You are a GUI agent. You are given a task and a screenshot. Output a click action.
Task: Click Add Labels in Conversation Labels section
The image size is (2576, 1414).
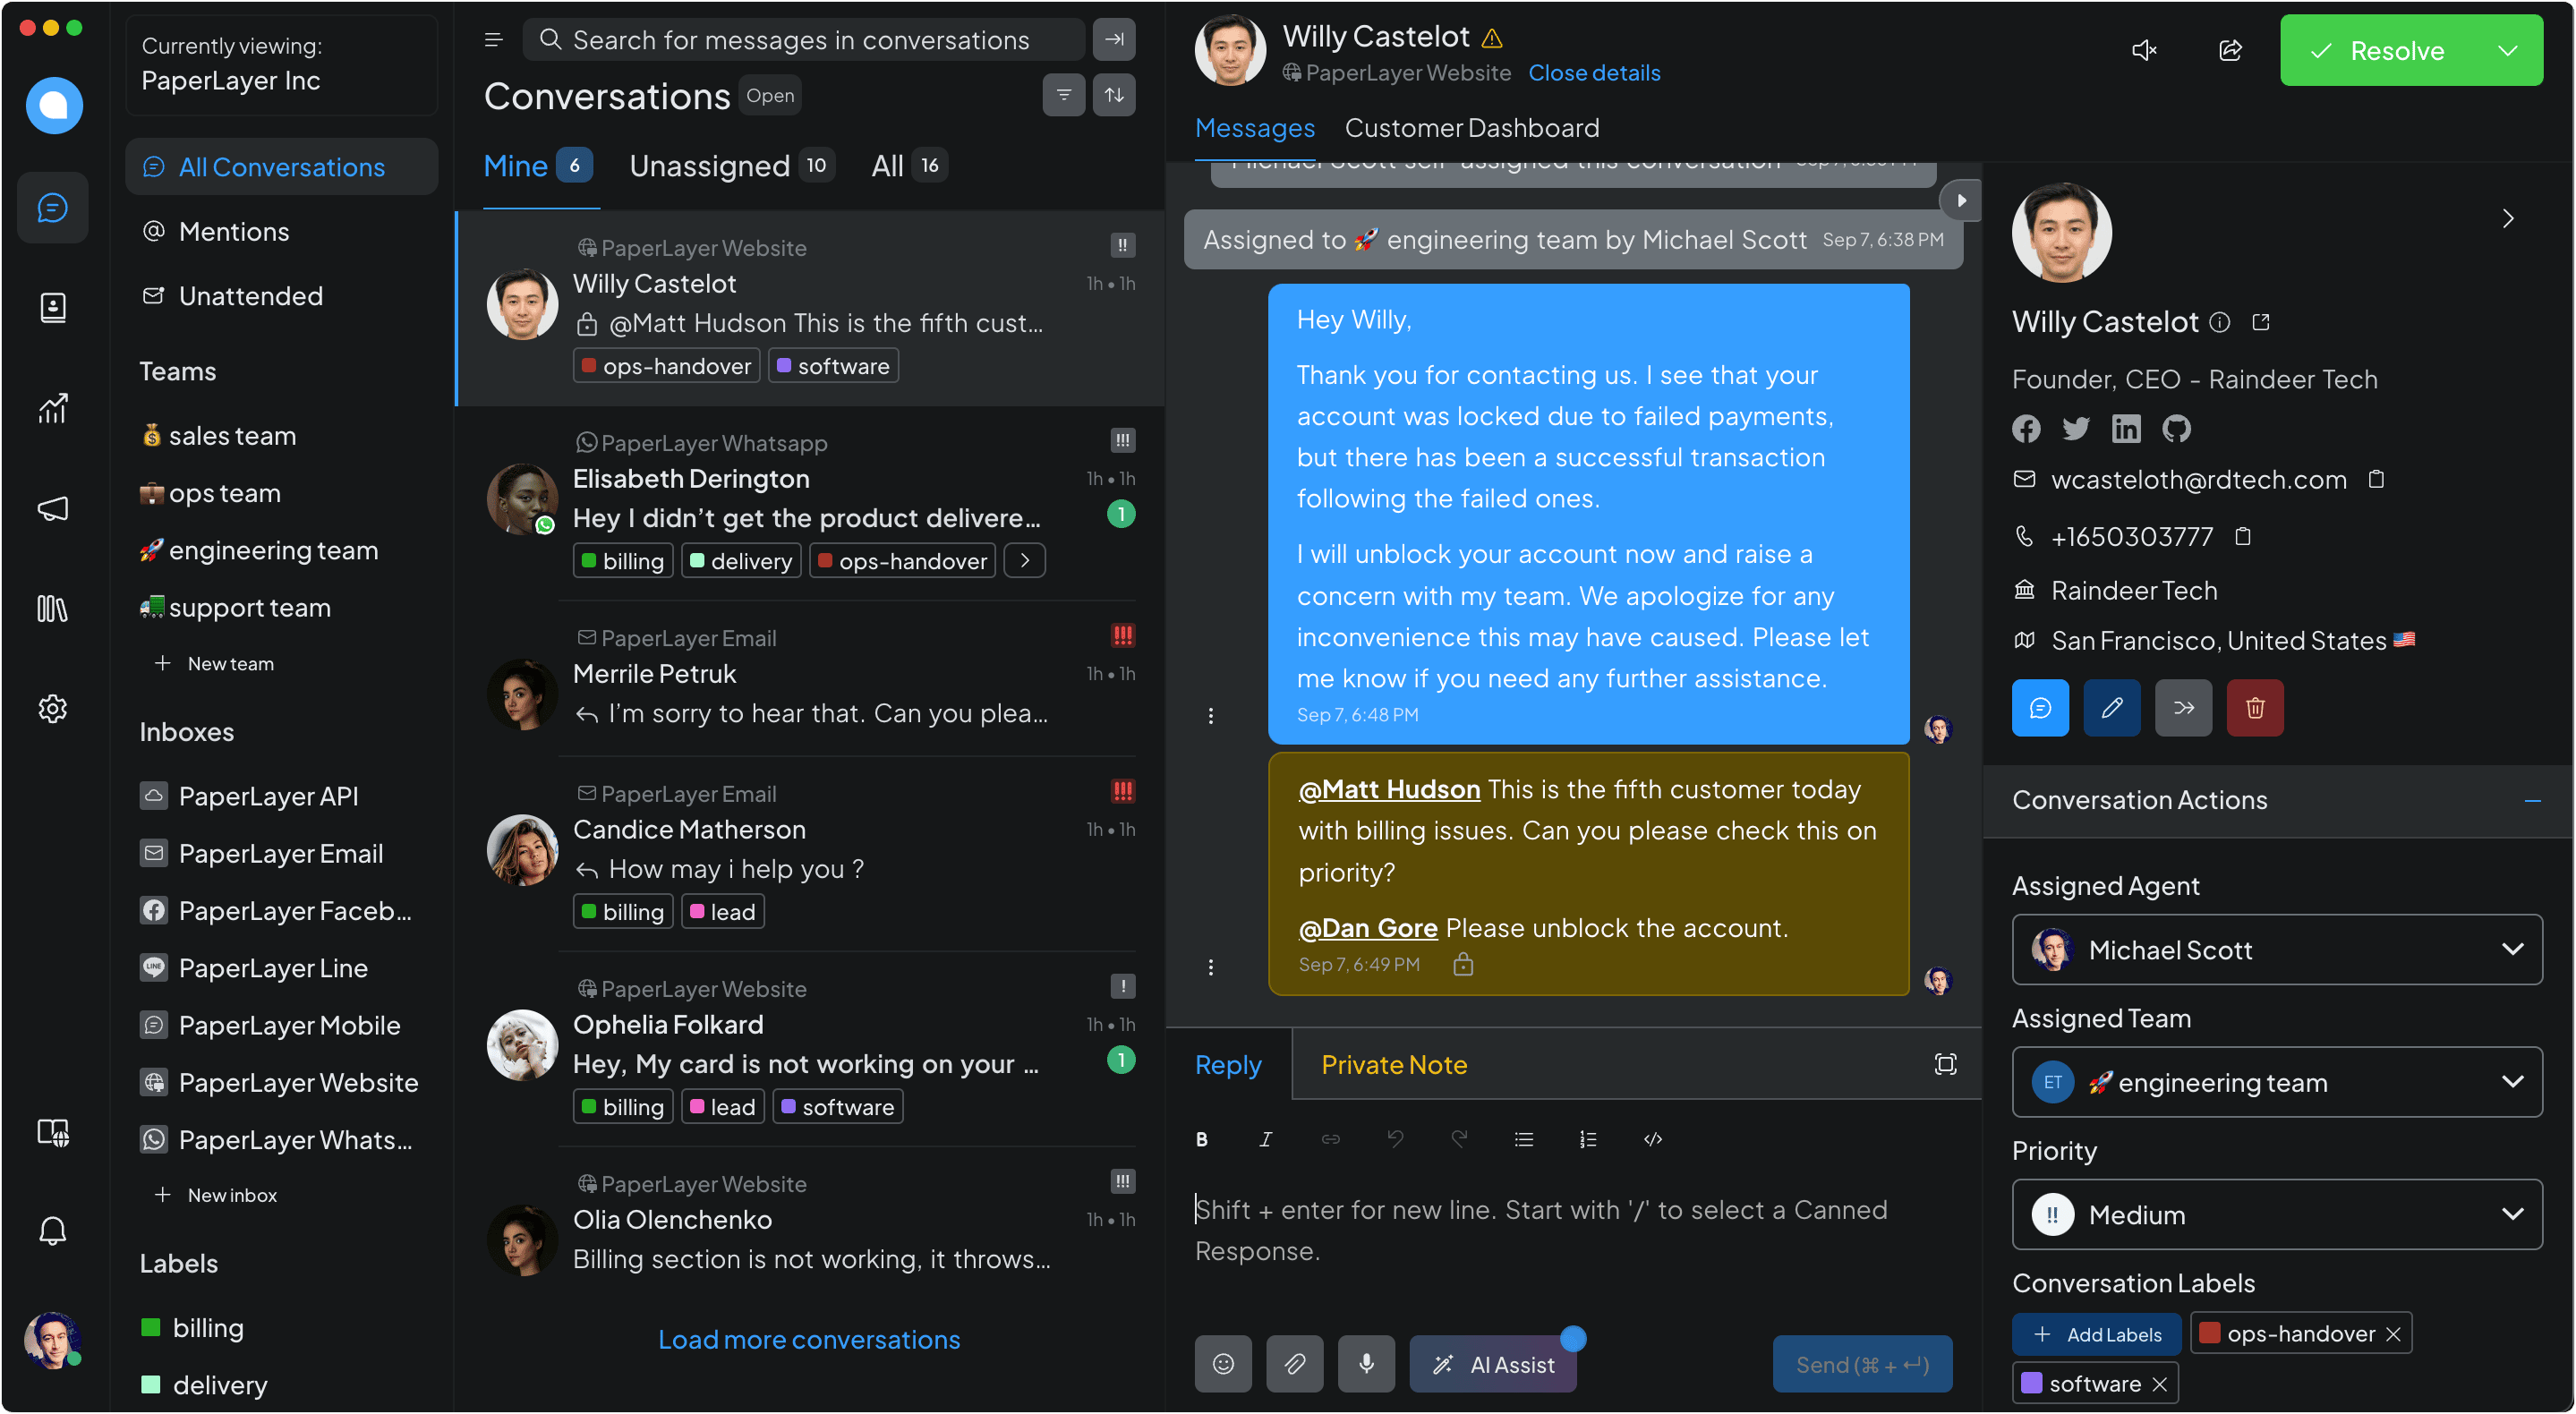(2097, 1333)
